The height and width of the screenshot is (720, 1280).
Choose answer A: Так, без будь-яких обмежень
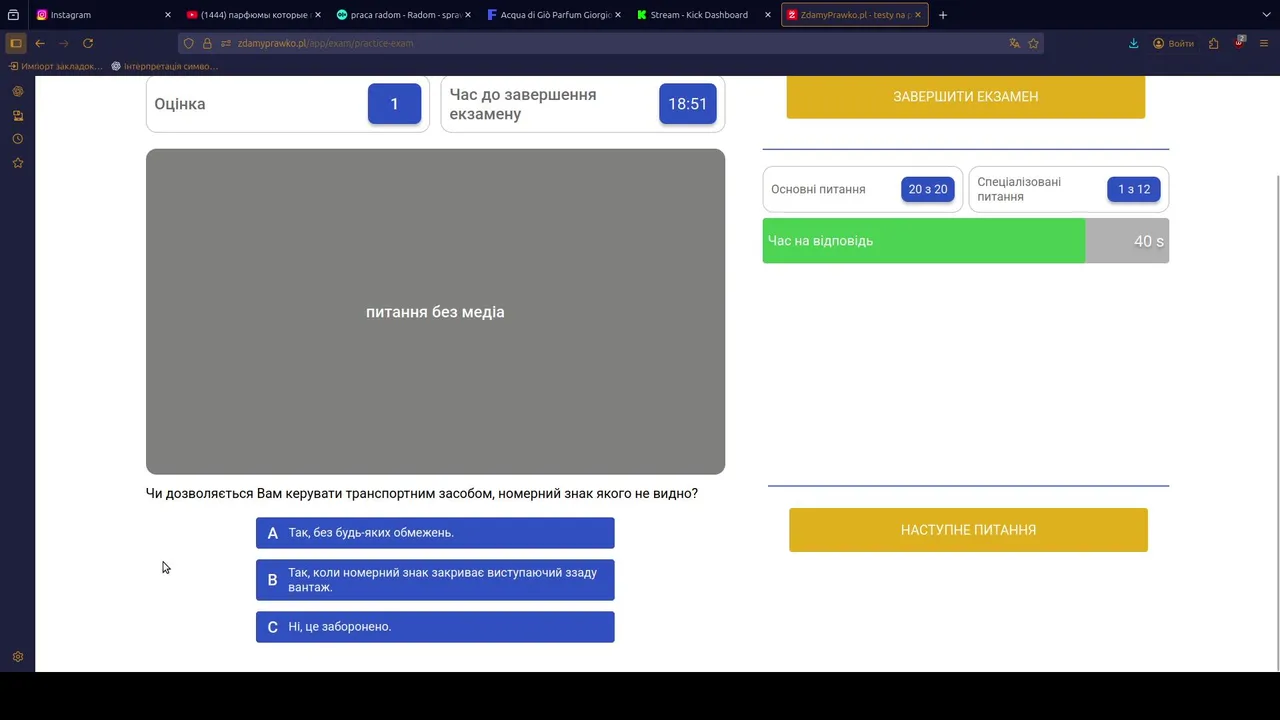435,533
